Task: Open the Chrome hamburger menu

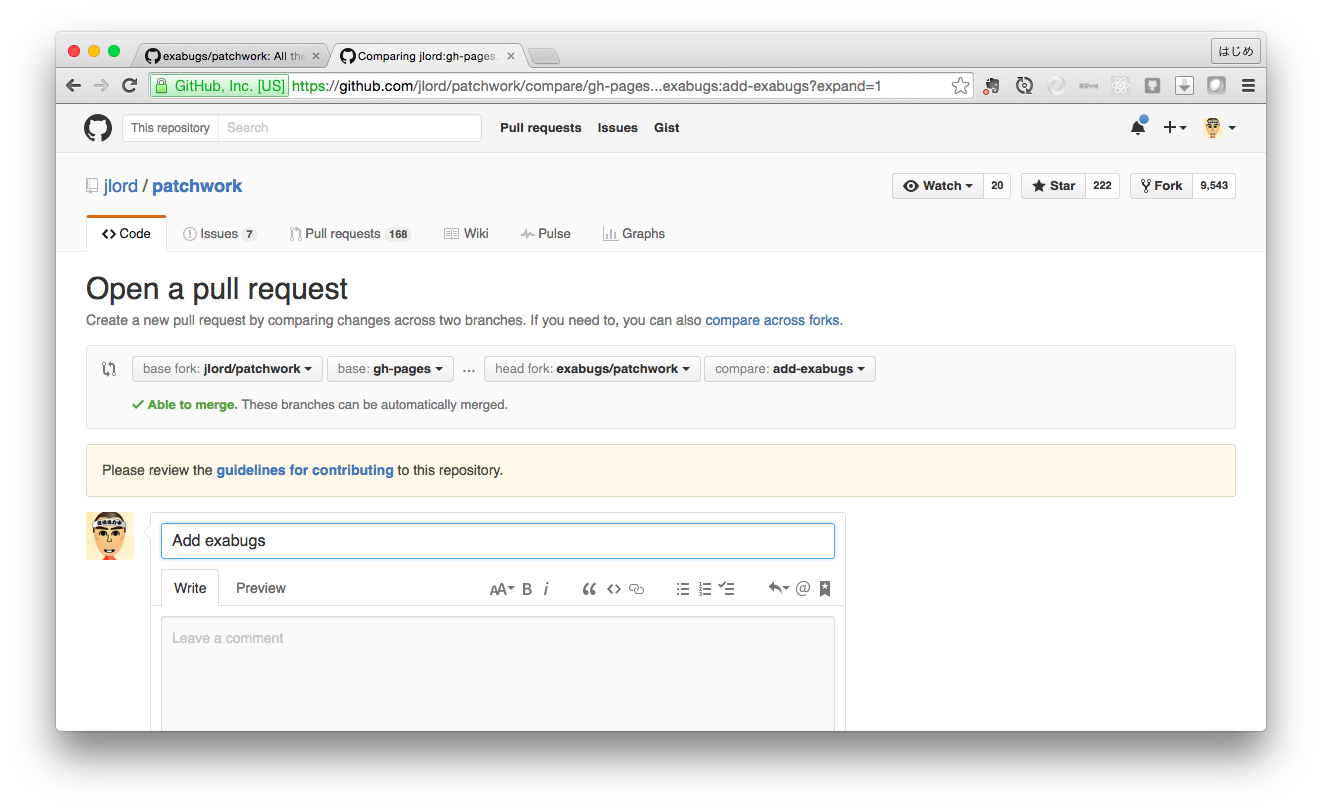Action: pyautogui.click(x=1248, y=86)
